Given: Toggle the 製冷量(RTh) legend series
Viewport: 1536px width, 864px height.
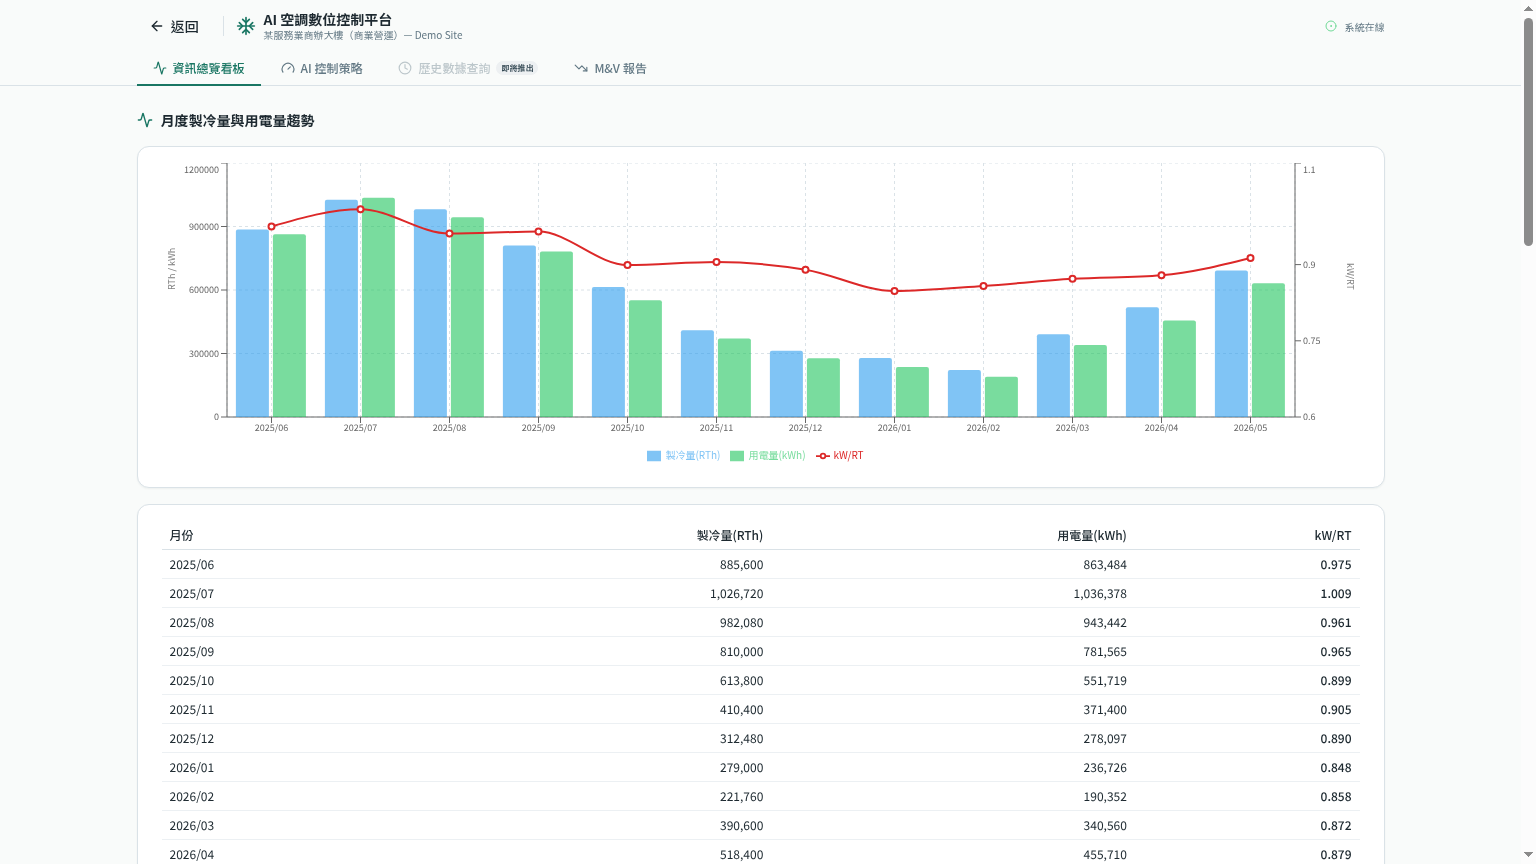Looking at the screenshot, I should [683, 456].
